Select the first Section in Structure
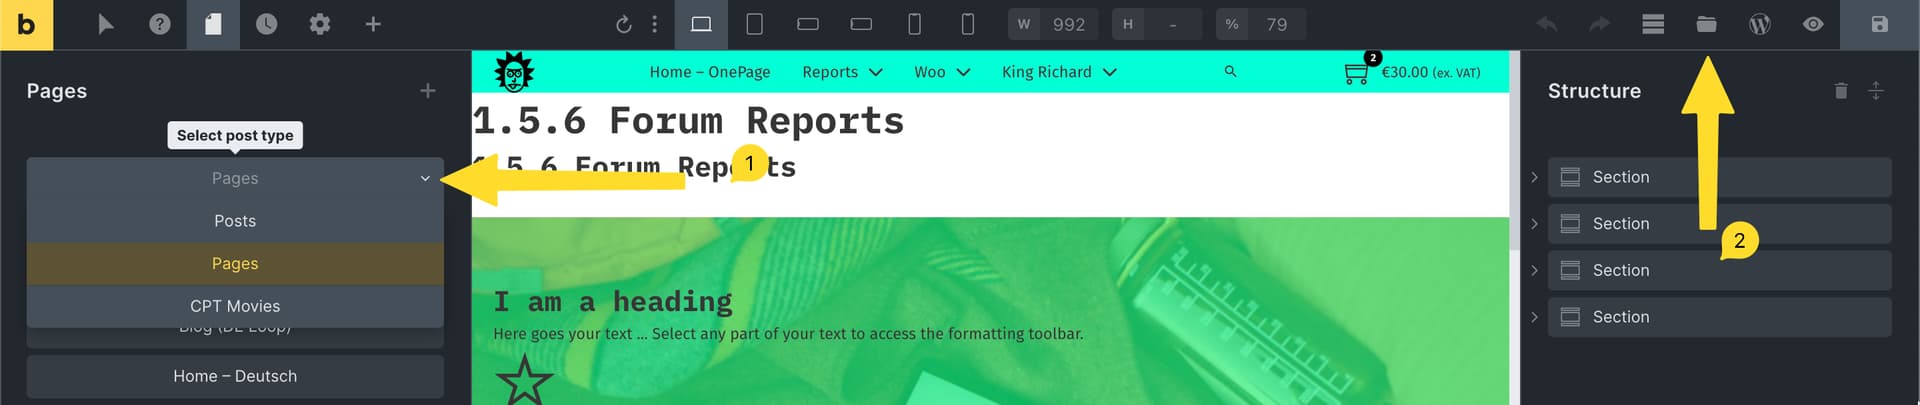This screenshot has height=405, width=1920. 1720,177
